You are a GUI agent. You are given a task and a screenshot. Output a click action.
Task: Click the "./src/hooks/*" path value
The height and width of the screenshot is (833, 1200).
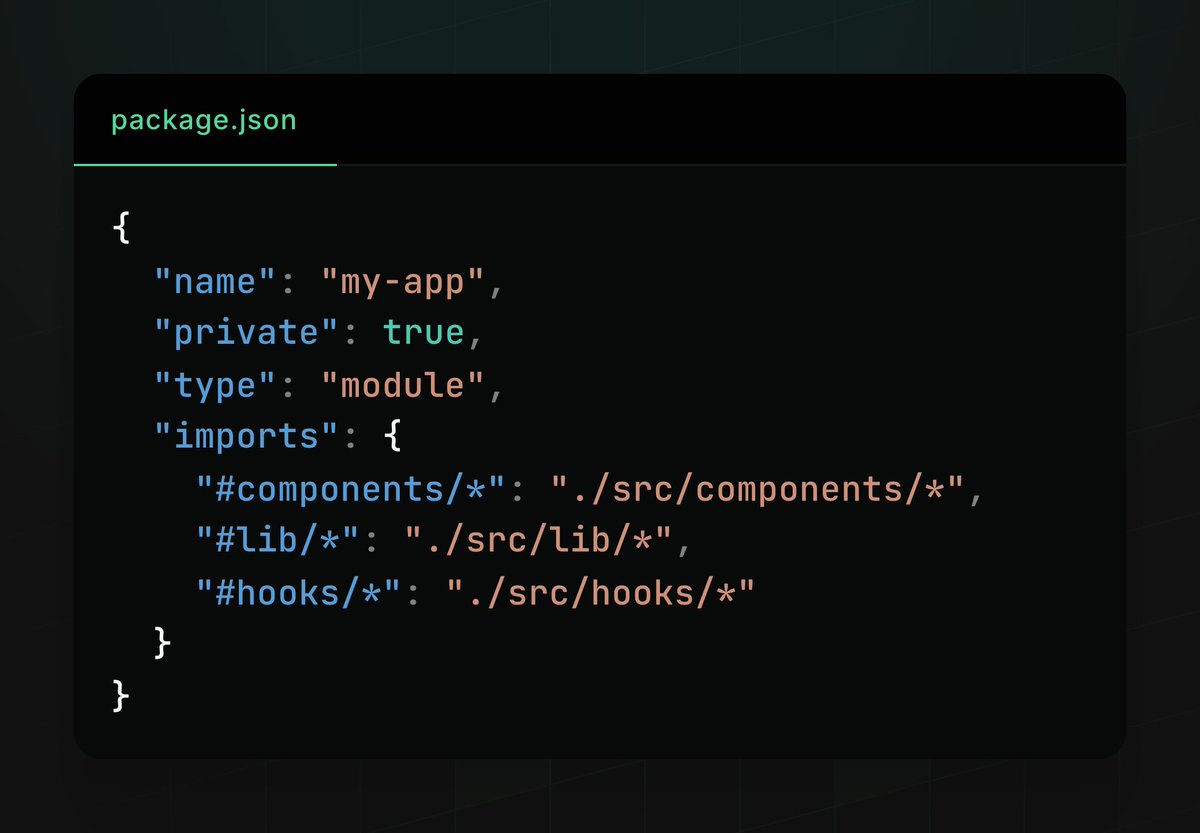coord(602,593)
